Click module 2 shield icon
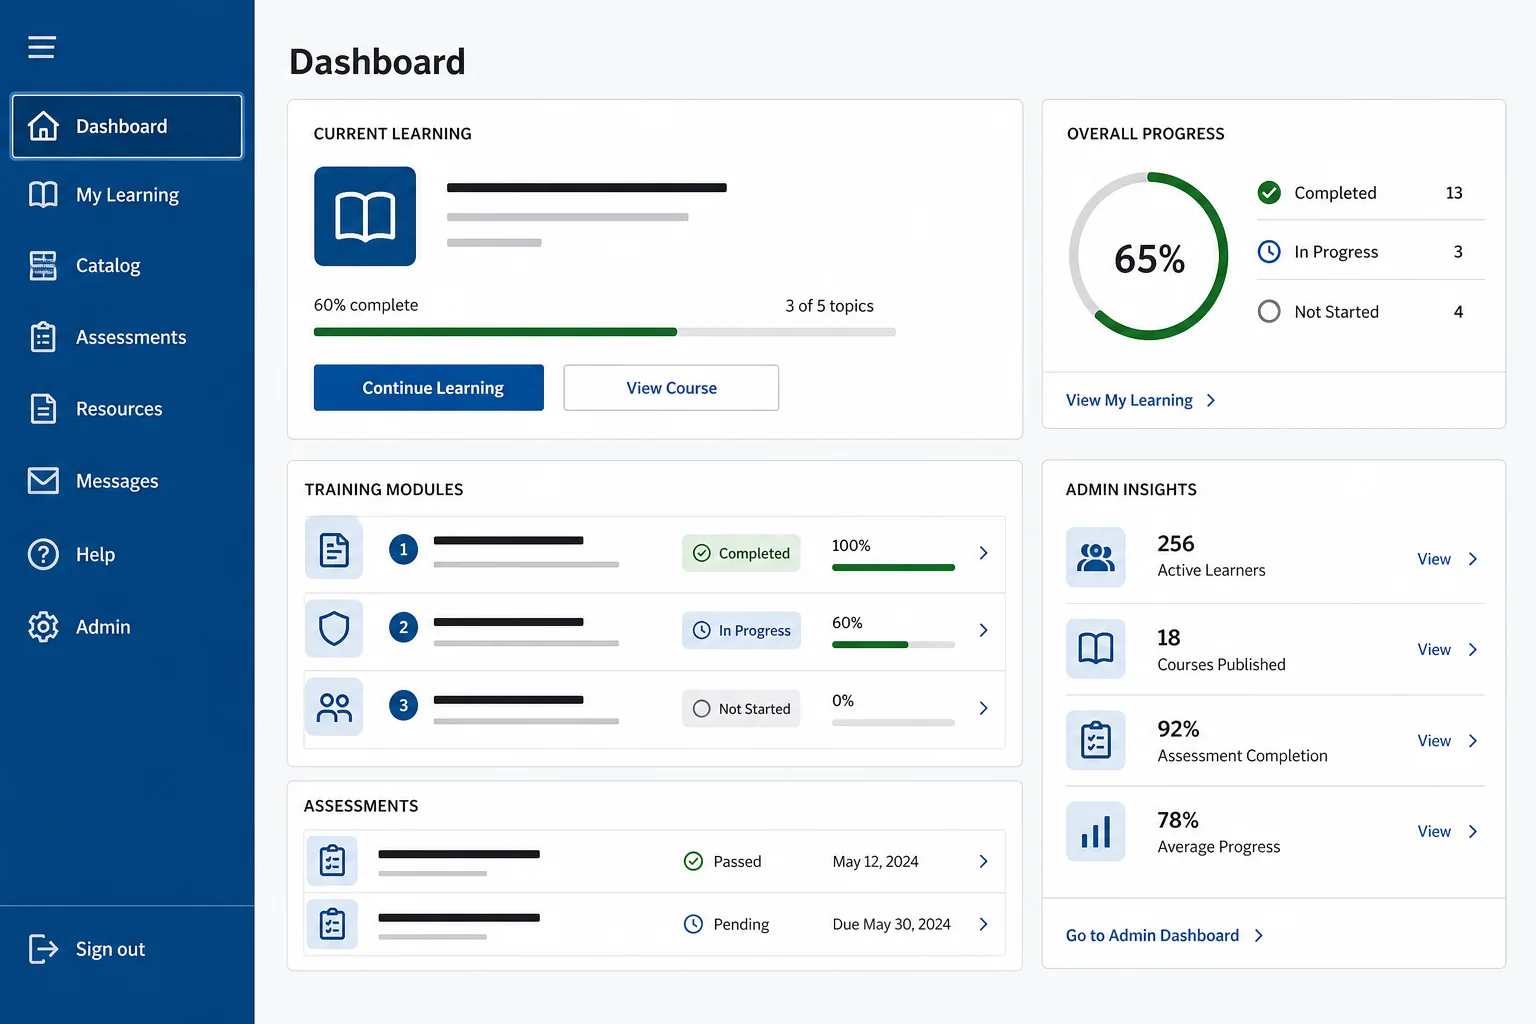1536x1024 pixels. (334, 629)
